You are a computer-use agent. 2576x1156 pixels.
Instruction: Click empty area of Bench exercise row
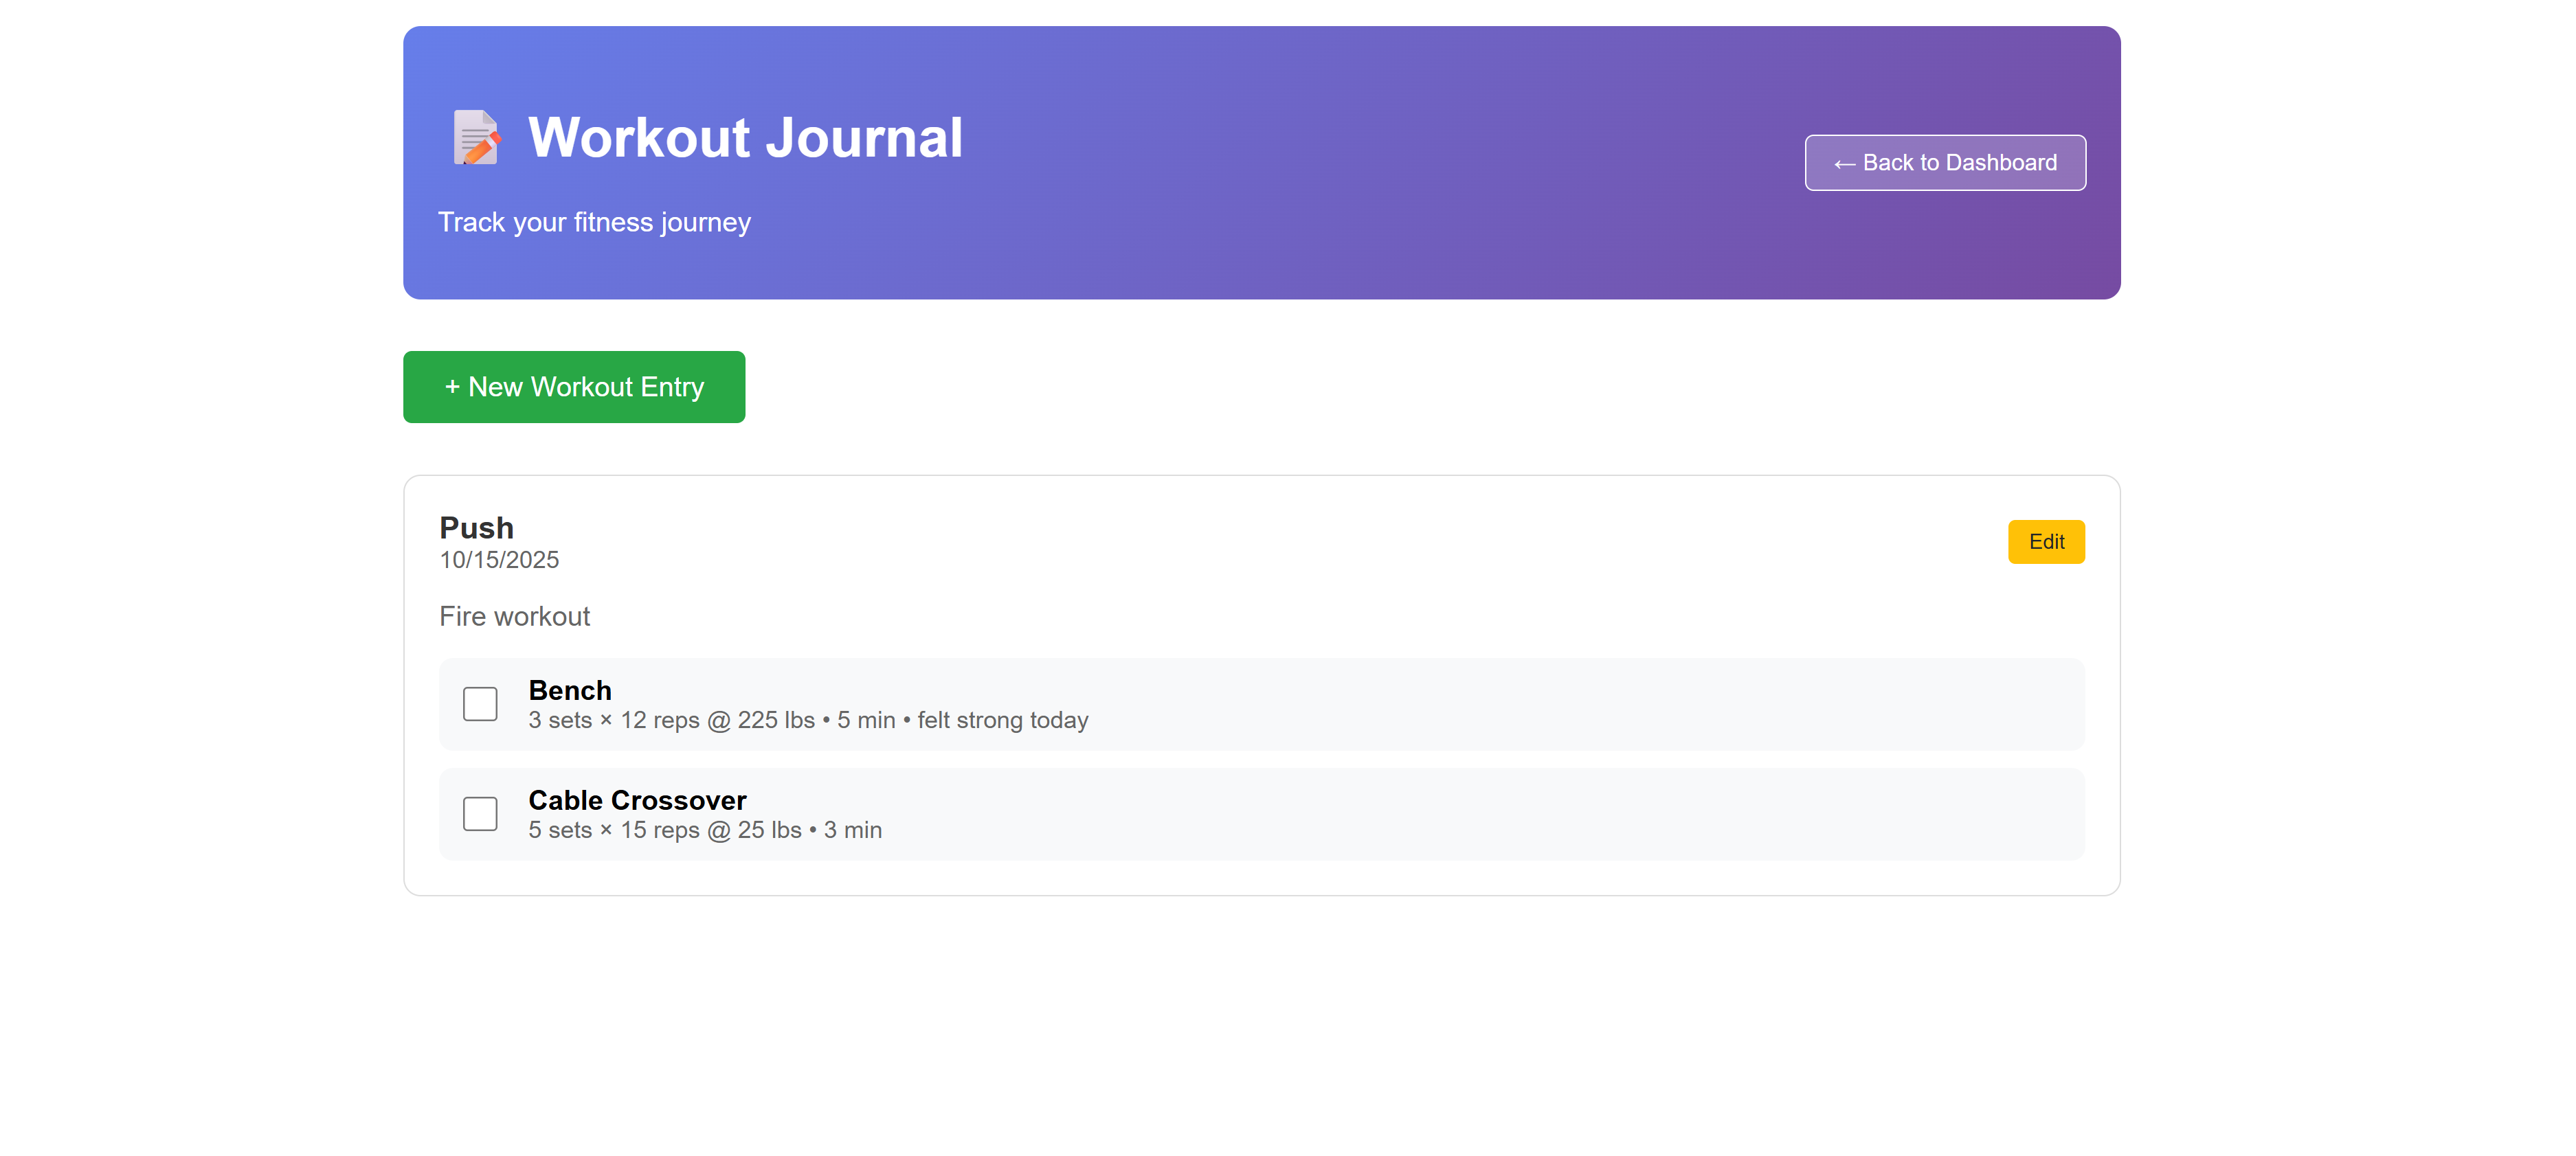1600,704
